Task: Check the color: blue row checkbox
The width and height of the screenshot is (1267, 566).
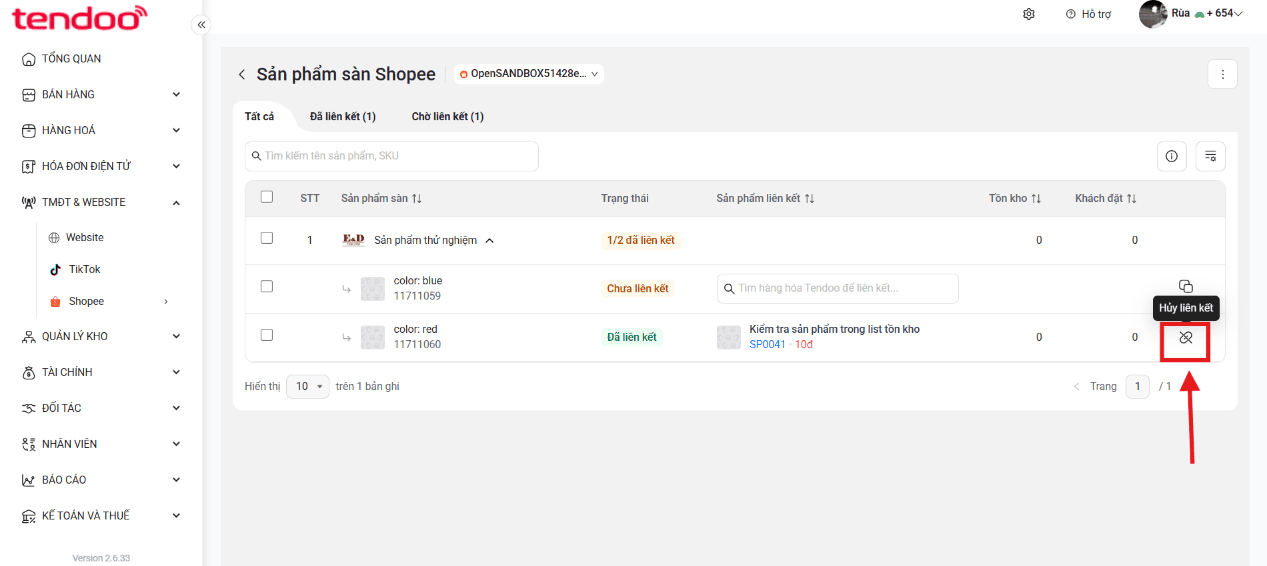Action: click(267, 286)
